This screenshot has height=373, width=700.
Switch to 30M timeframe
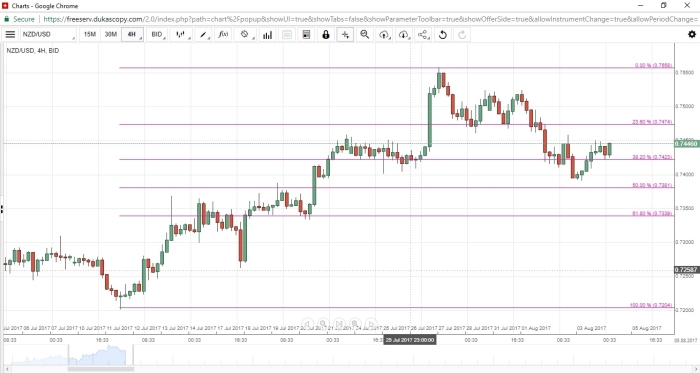[x=111, y=34]
